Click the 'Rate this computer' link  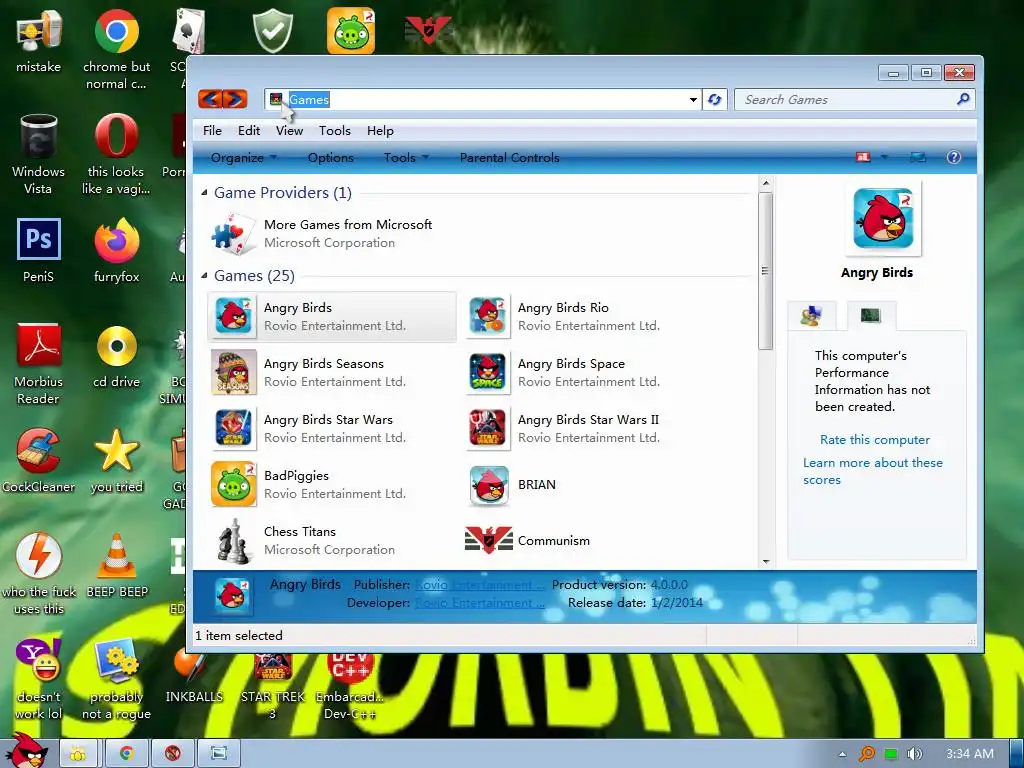(x=874, y=440)
